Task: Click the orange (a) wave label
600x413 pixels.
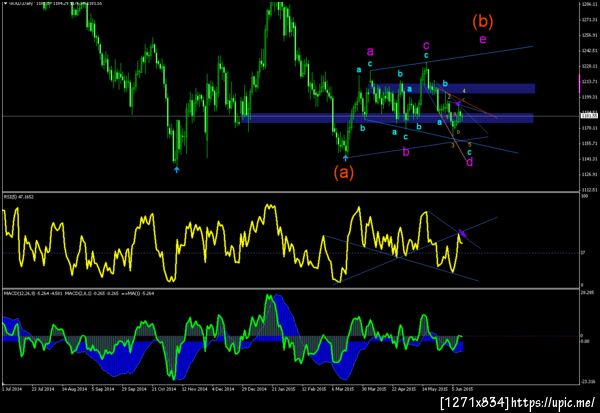Action: pos(344,173)
